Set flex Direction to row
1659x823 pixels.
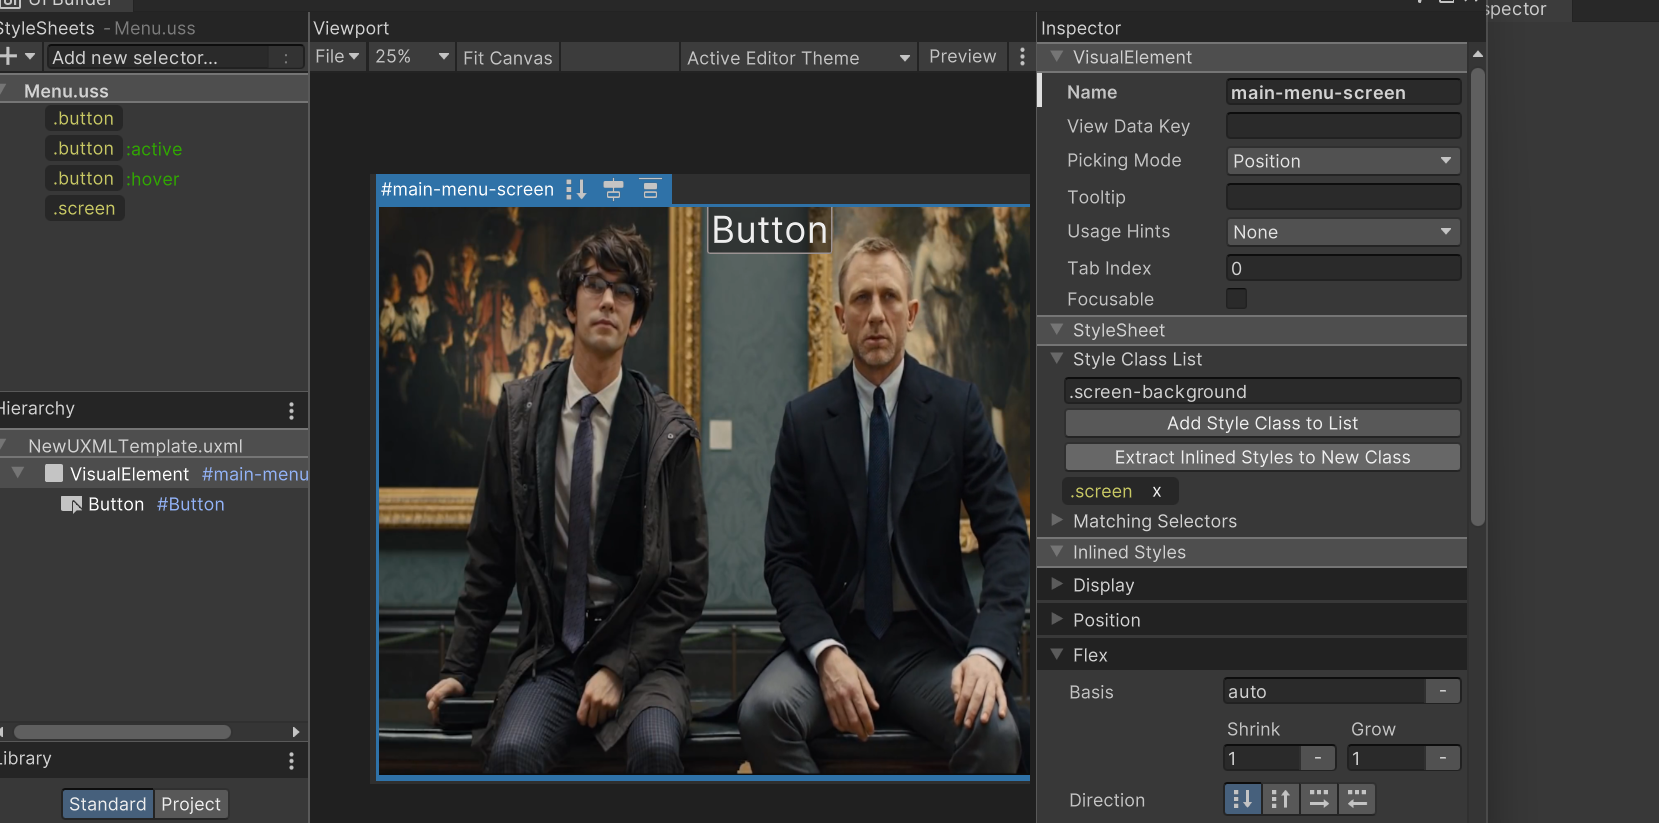[1319, 799]
